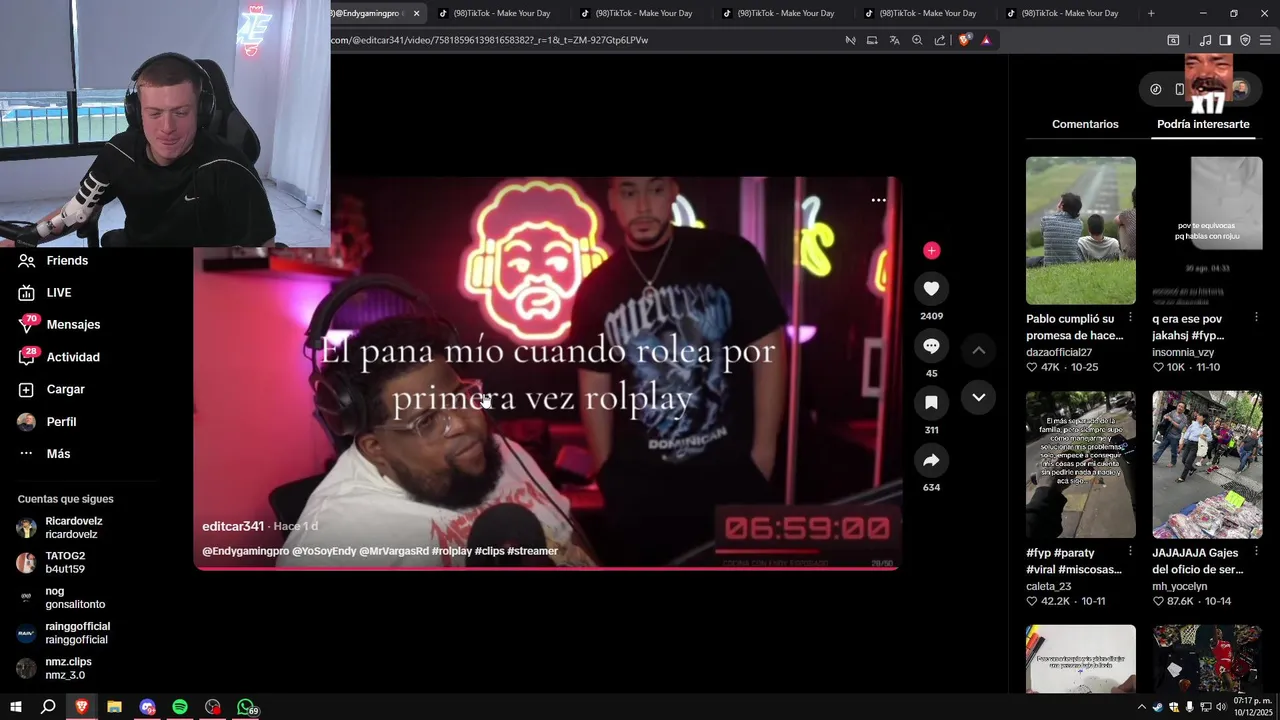Click the Discord icon in the taskbar

point(147,707)
